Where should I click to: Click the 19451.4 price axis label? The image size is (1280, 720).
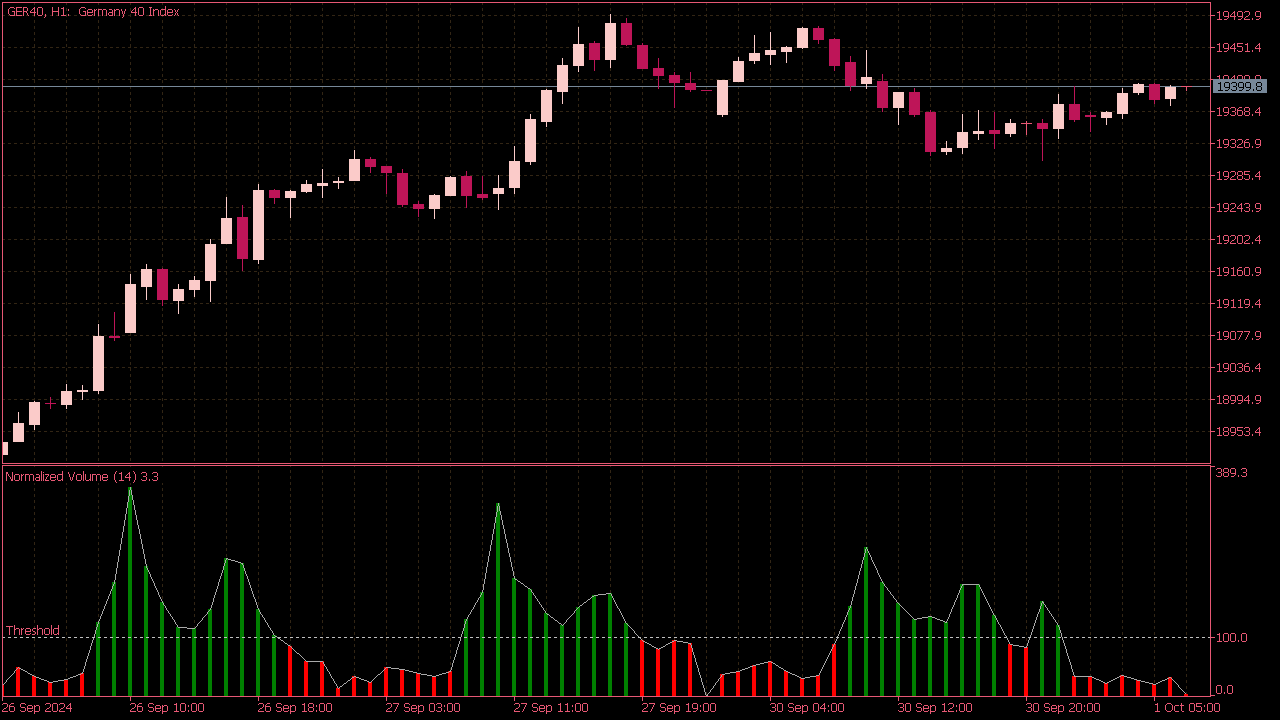[1238, 48]
